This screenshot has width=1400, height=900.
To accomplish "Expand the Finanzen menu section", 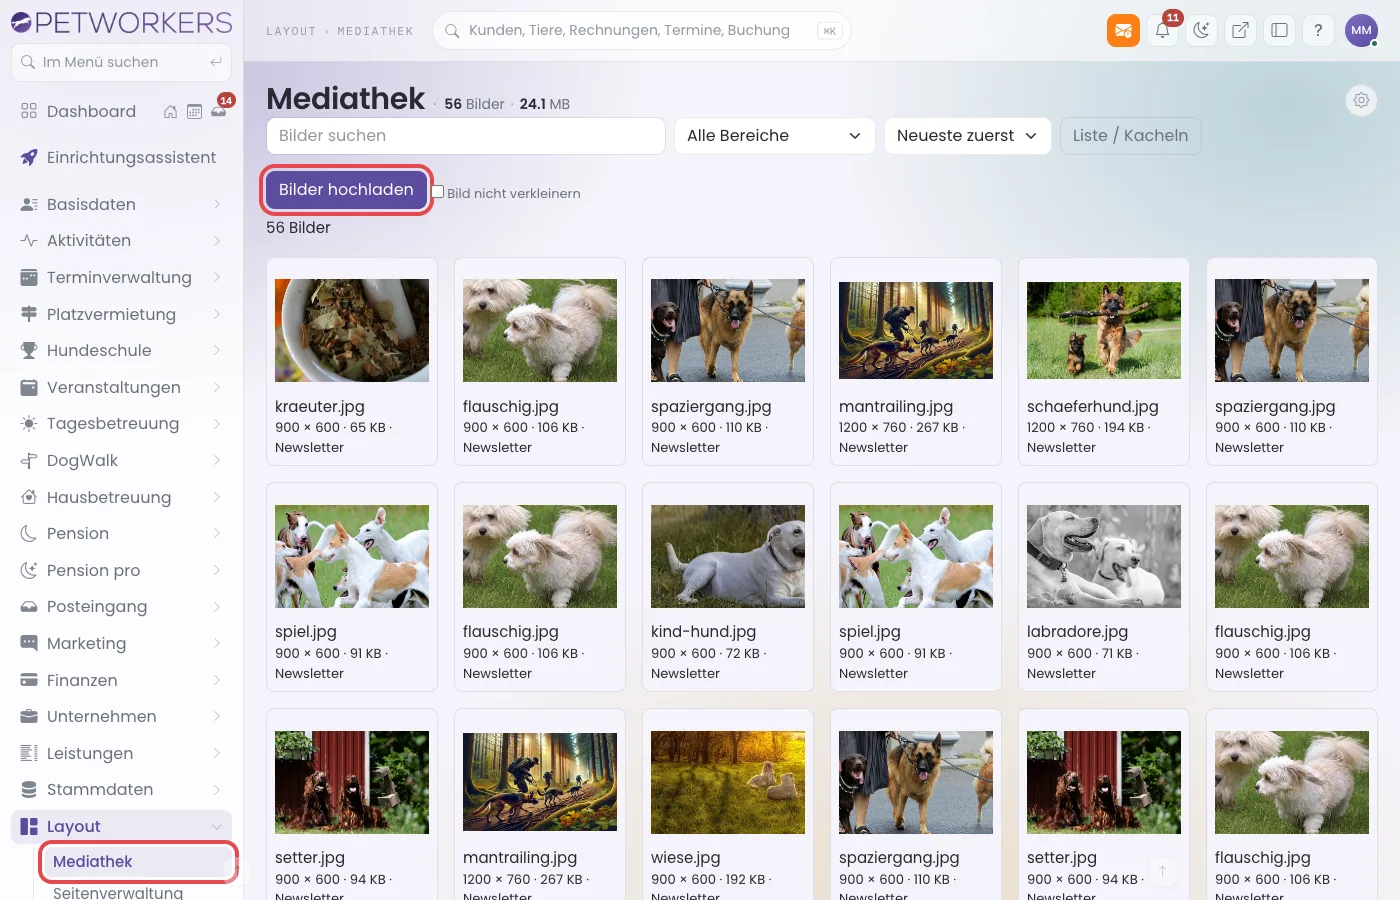I will click(121, 680).
